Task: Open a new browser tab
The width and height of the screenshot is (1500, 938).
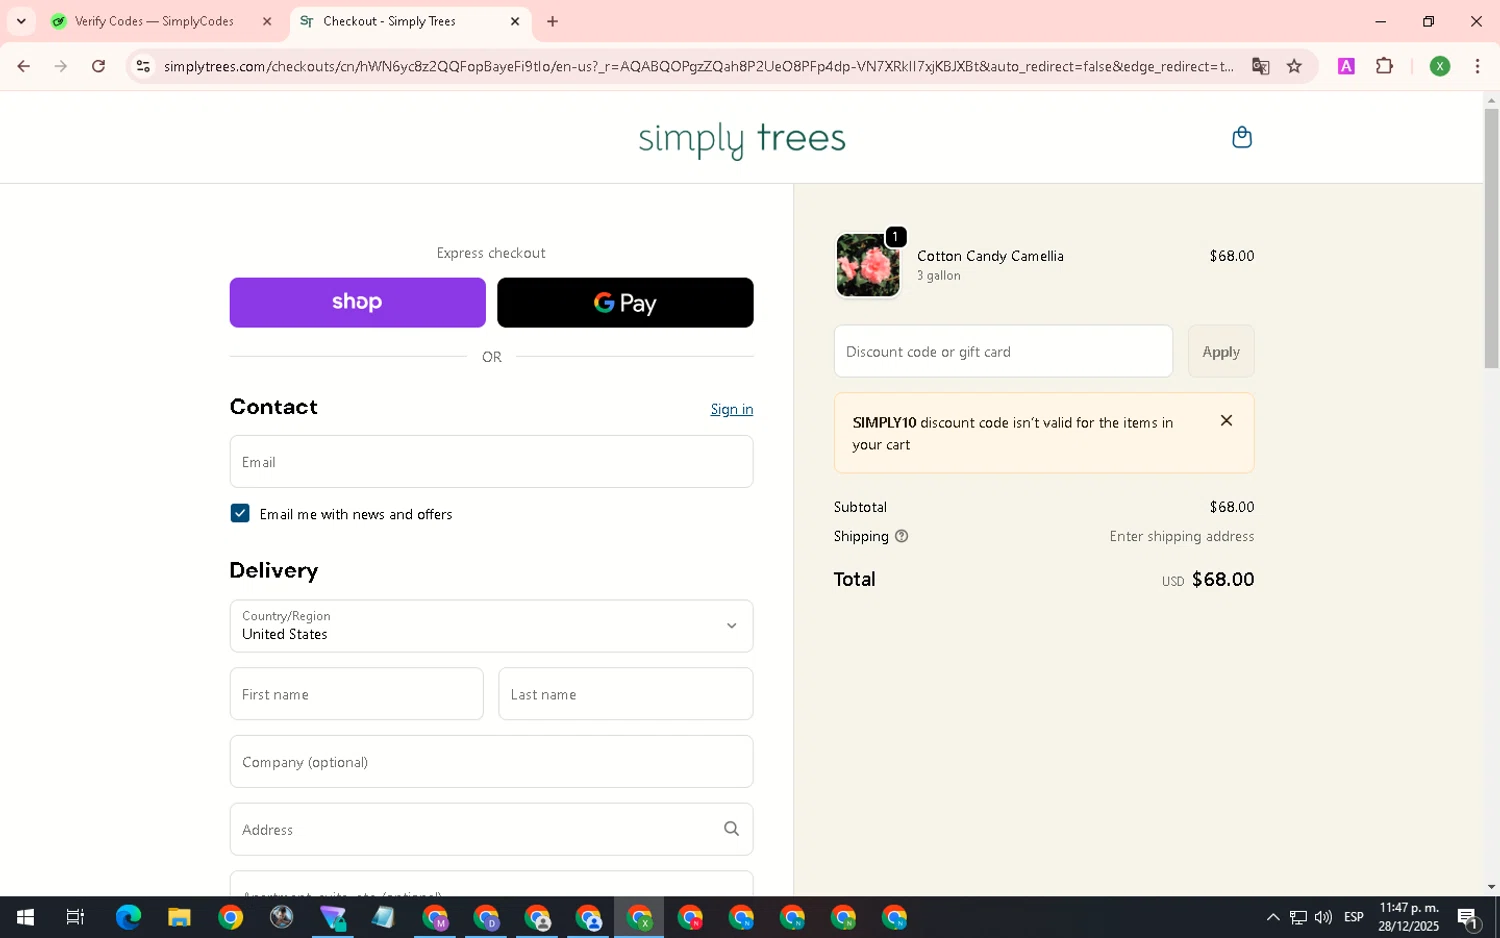Action: coord(552,21)
